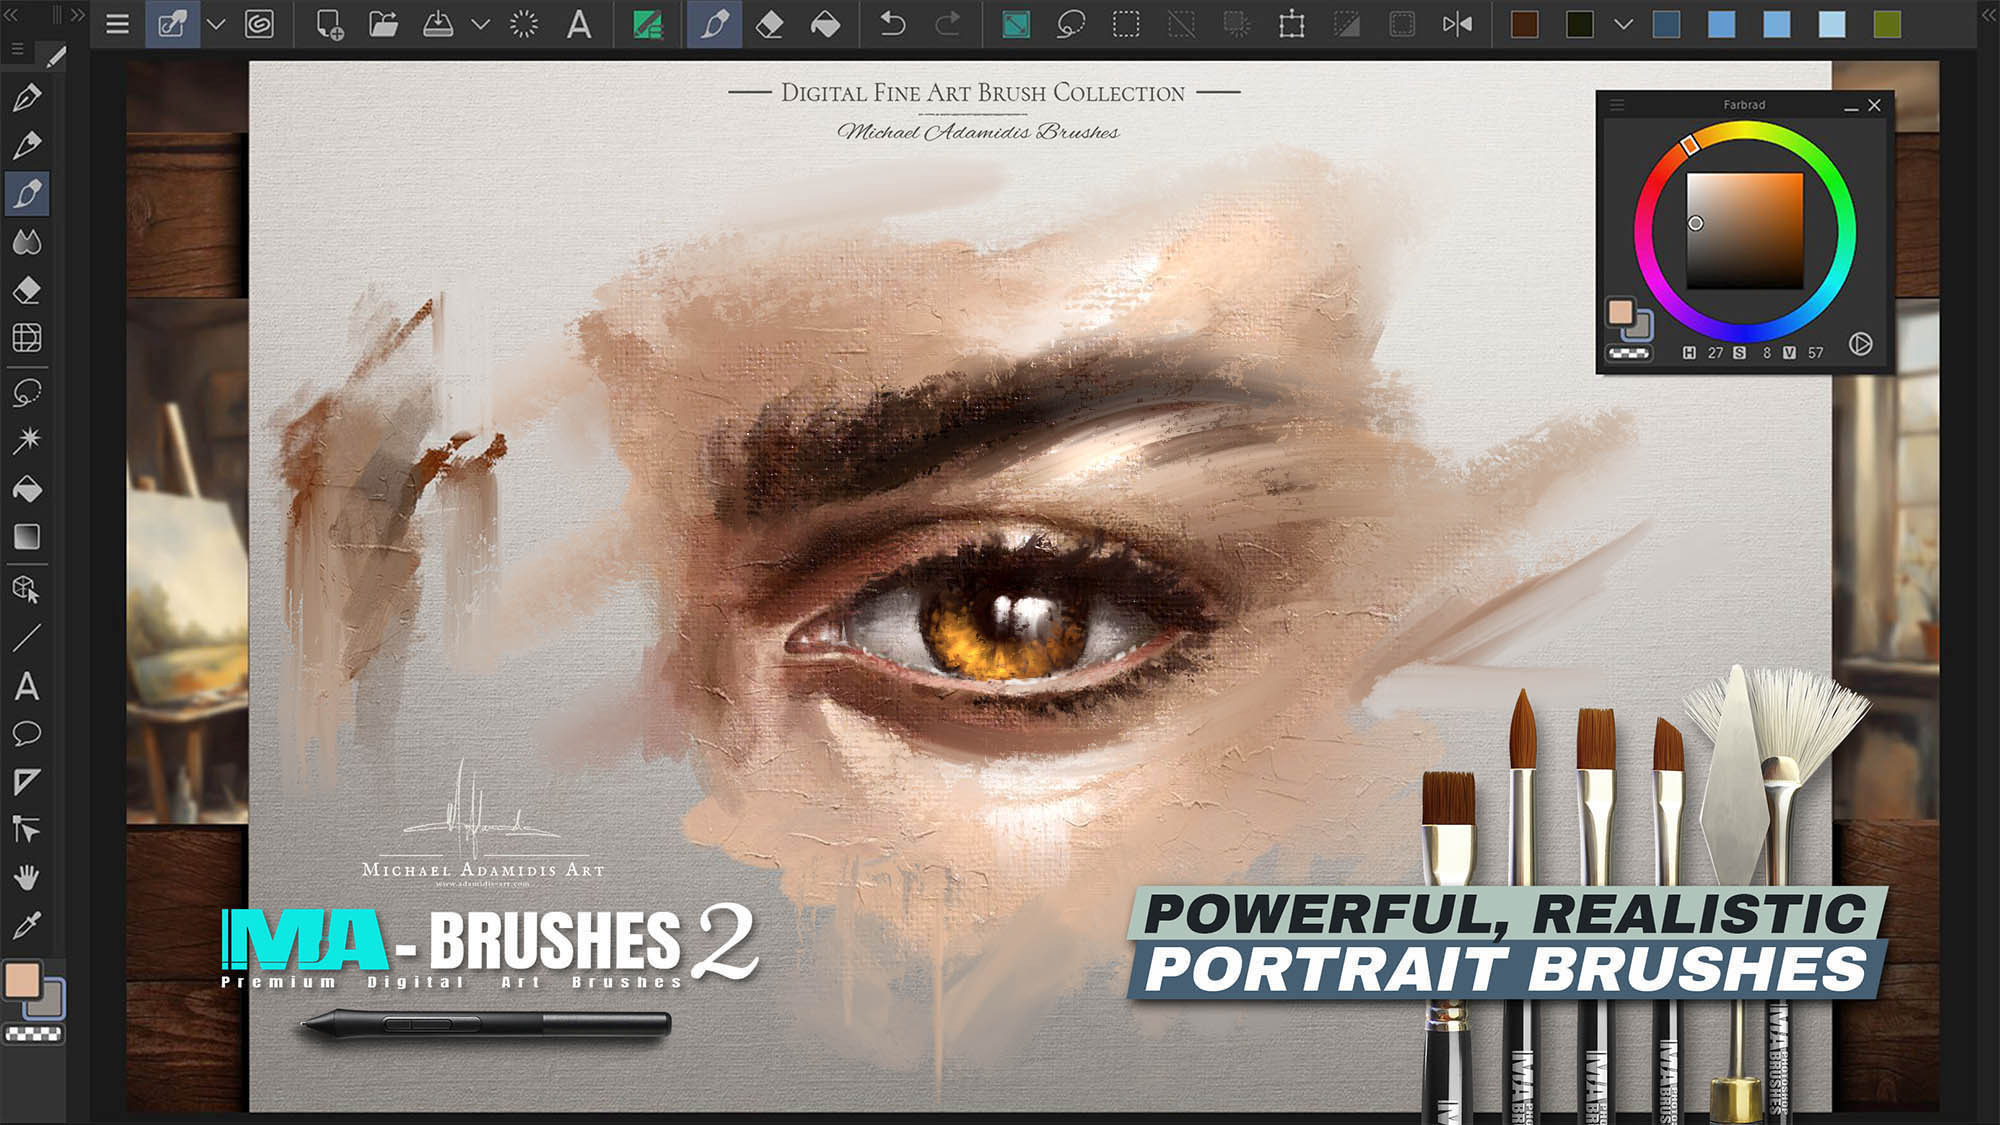
Task: Choose the pen drawing color icon in top toolbar
Action: [x=714, y=24]
